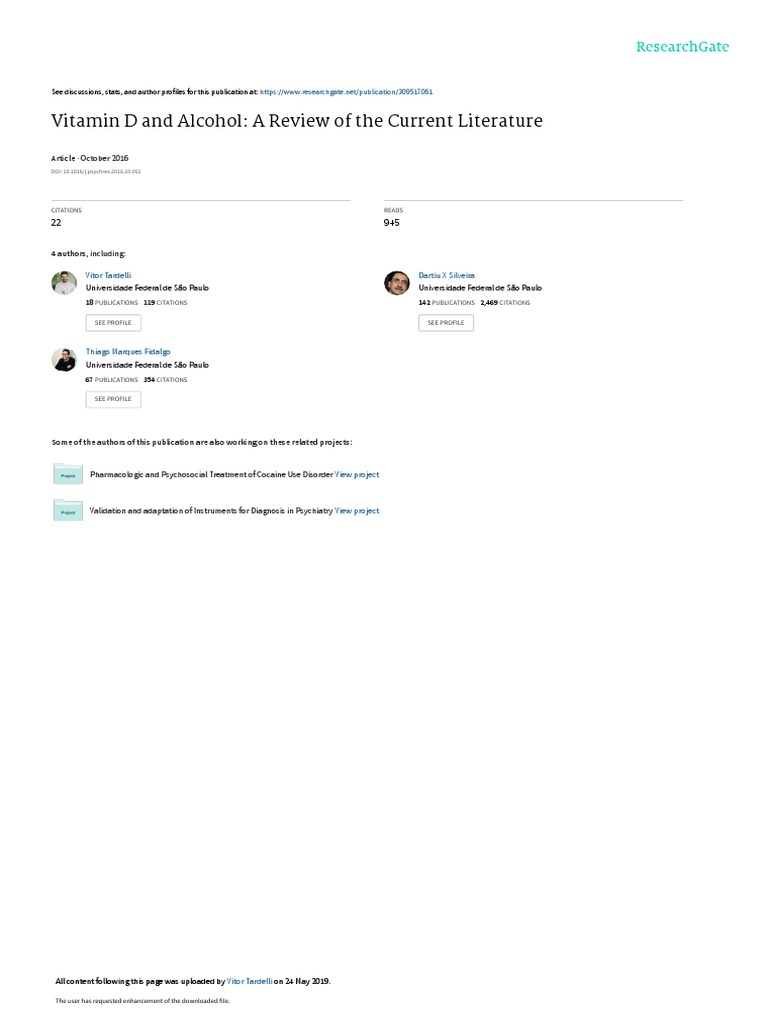The width and height of the screenshot is (768, 1024).
Task: Click the article title Vitamin D and Alcohol
Action: coord(297,121)
